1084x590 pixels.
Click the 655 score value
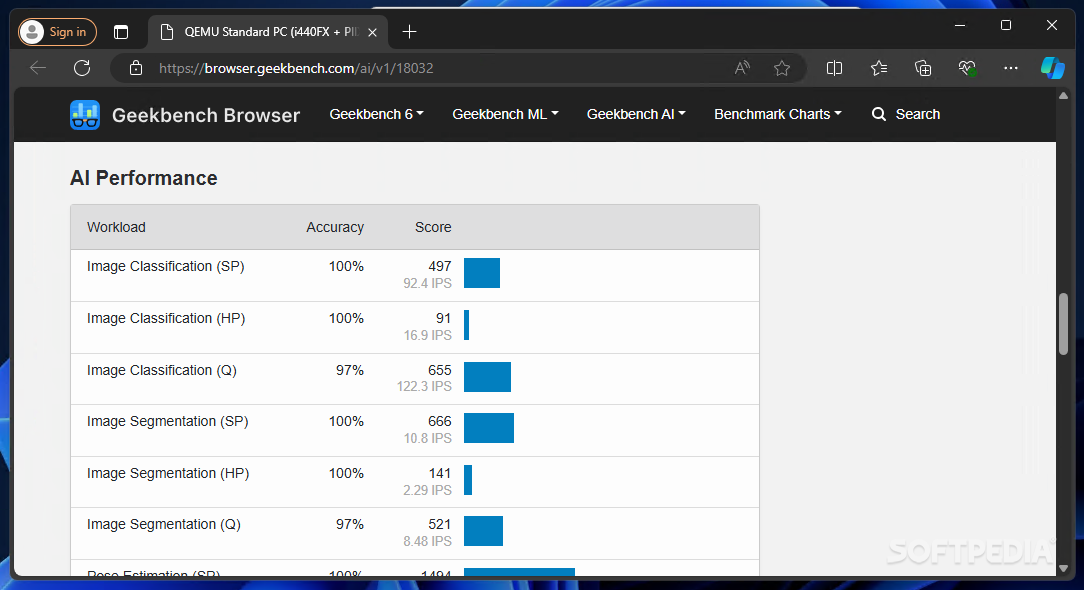(x=440, y=370)
